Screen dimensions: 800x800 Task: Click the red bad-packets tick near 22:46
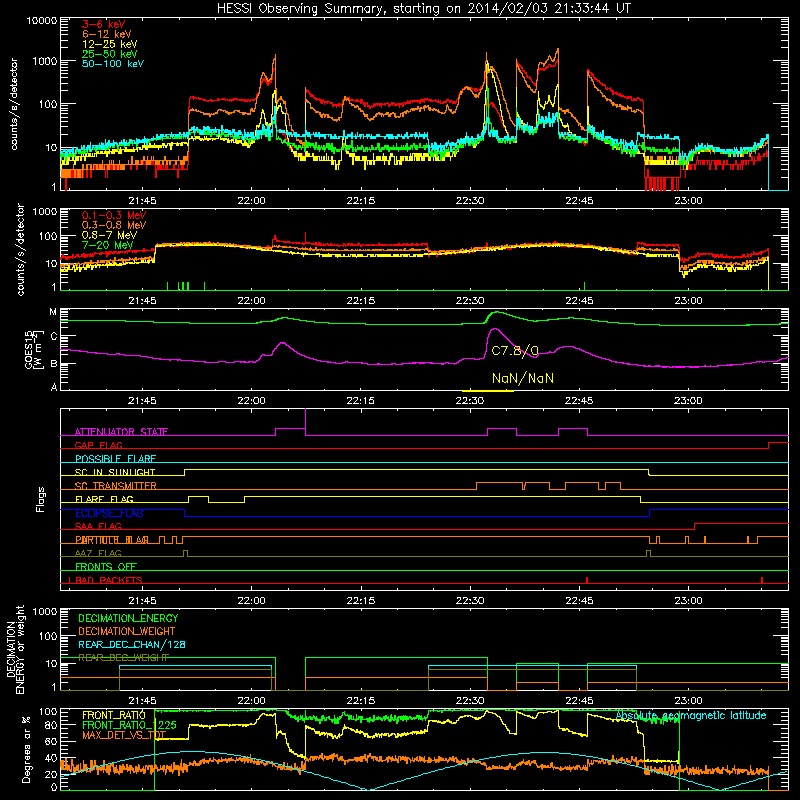pyautogui.click(x=587, y=580)
